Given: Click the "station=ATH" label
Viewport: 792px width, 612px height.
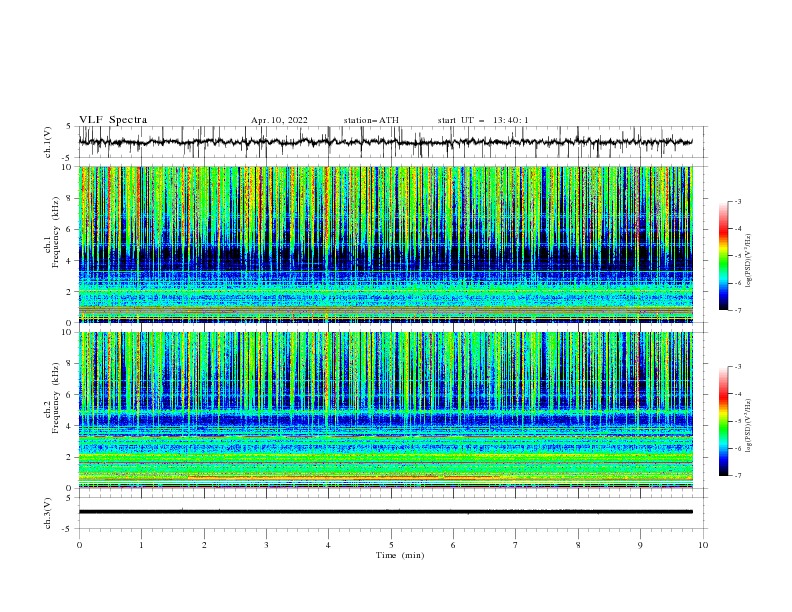Looking at the screenshot, I should [x=371, y=120].
